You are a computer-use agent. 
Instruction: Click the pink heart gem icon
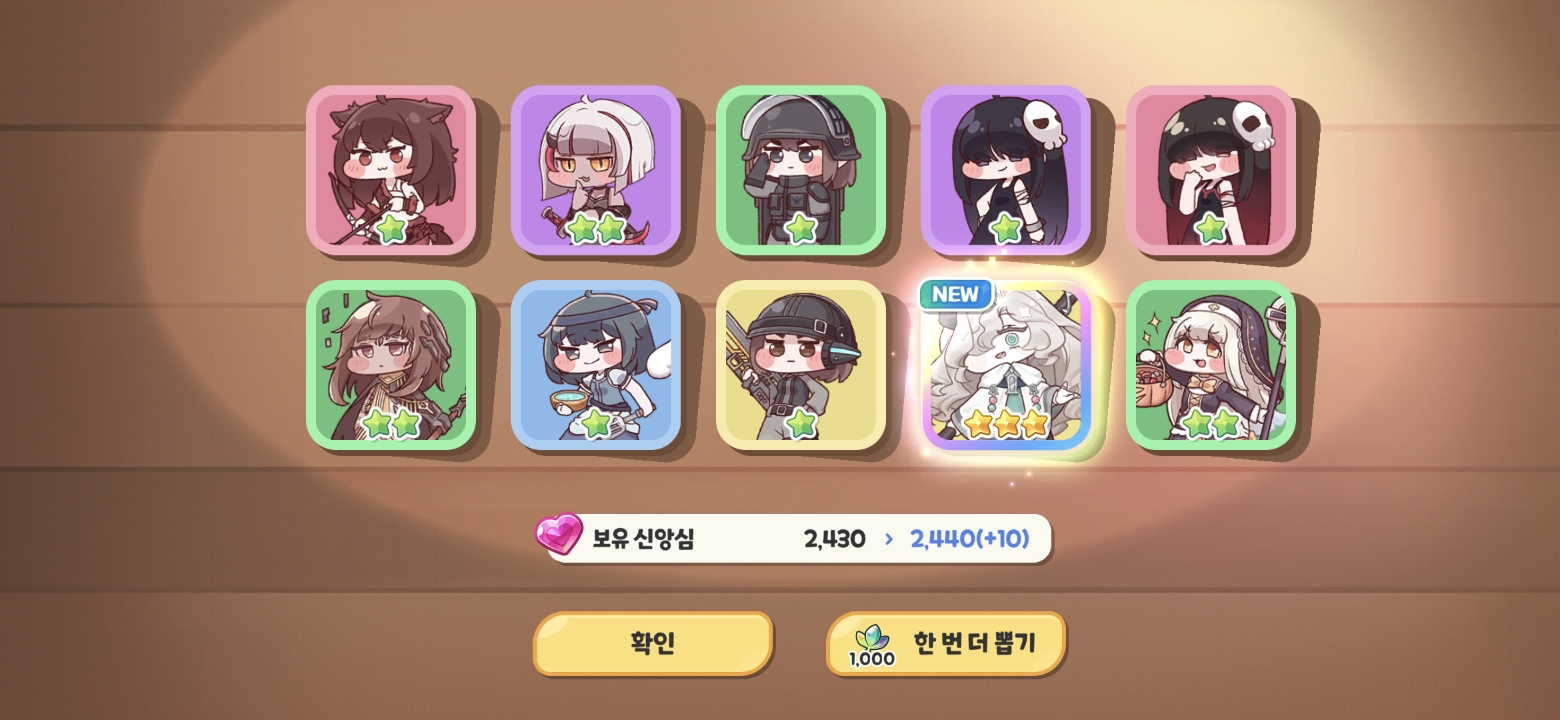(x=558, y=535)
